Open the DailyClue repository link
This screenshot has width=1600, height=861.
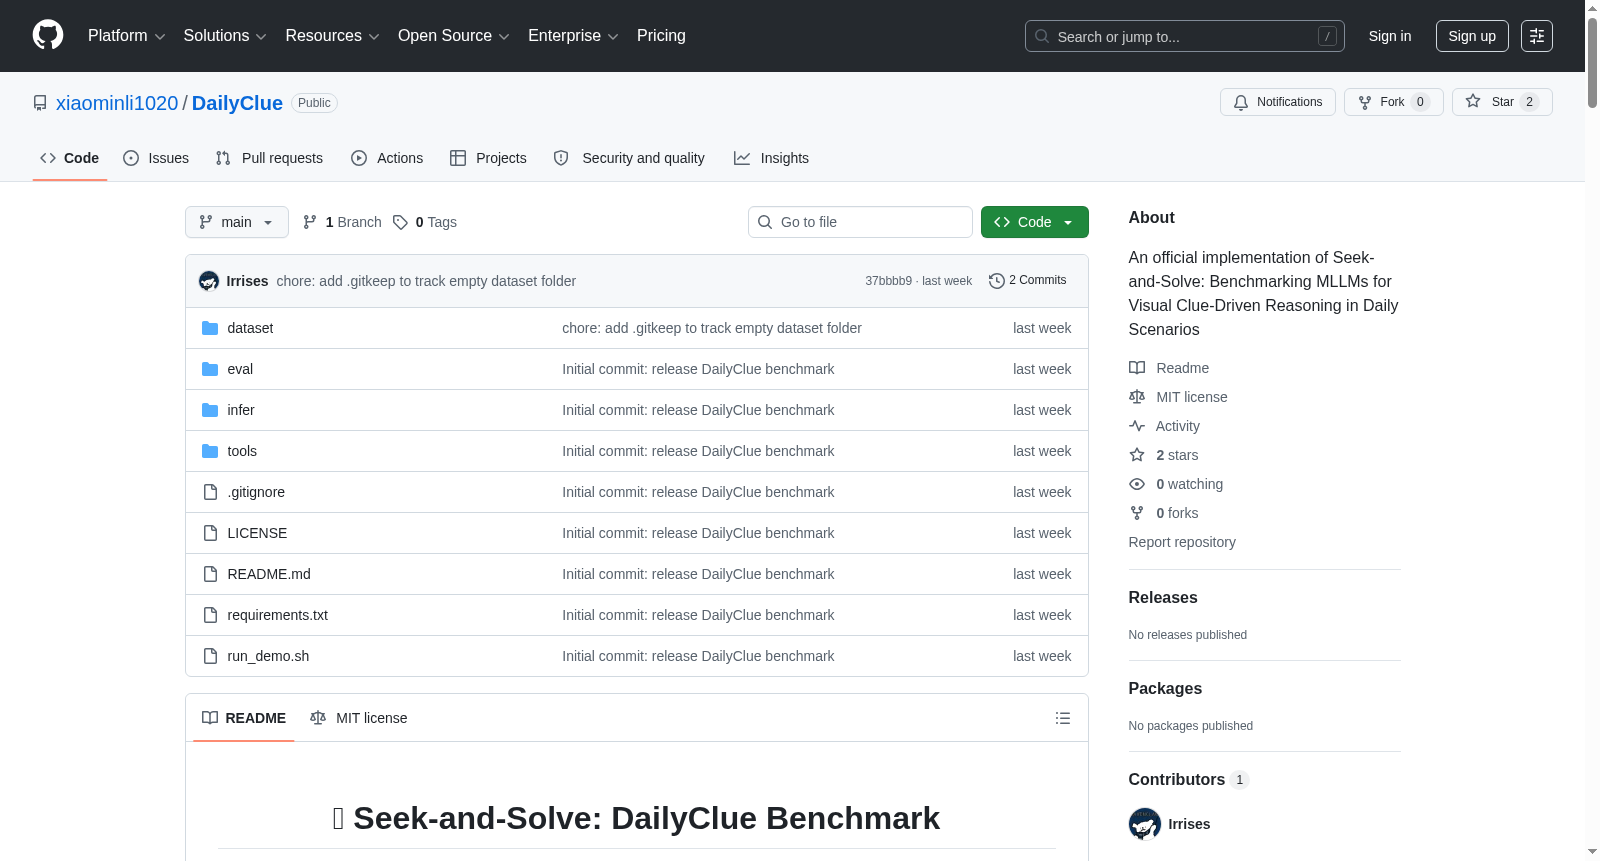click(237, 103)
